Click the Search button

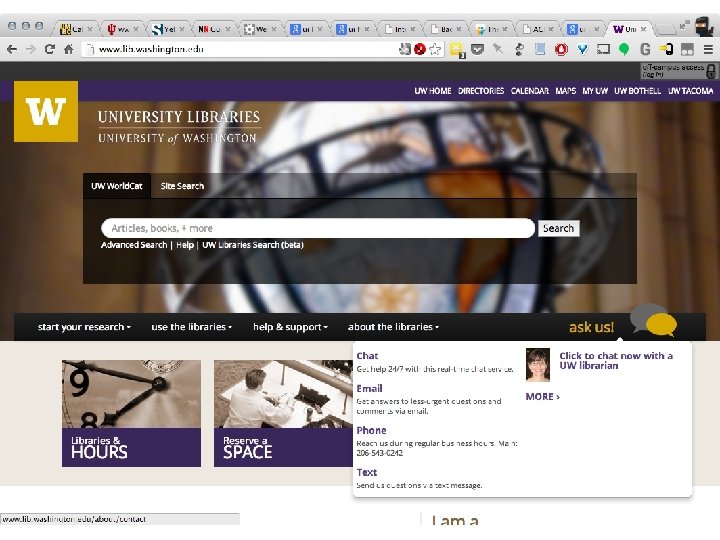[x=558, y=228]
